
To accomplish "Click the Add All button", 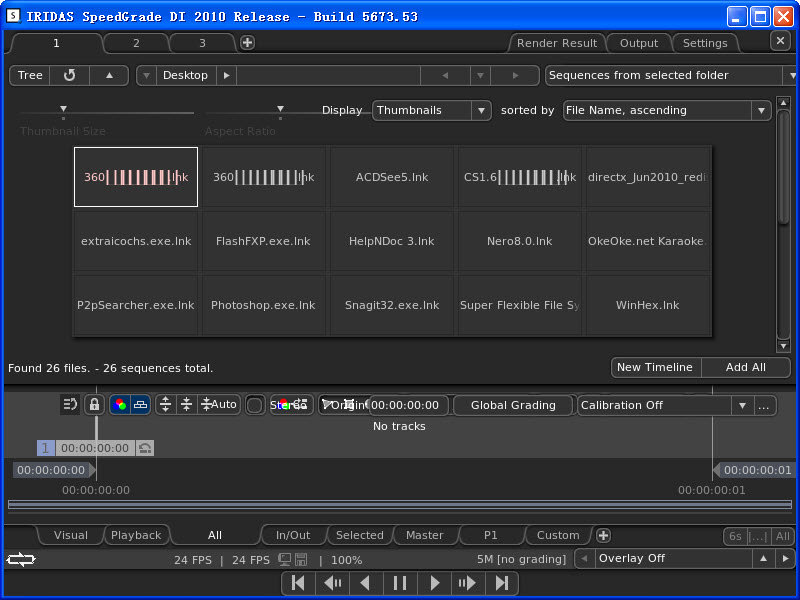I will click(x=745, y=367).
